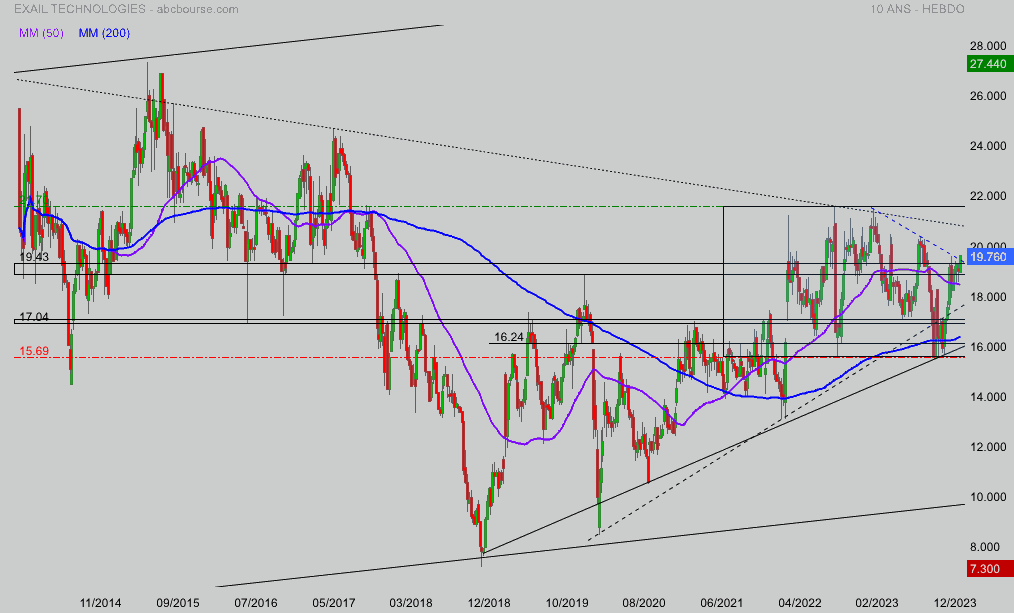Click the 18.000 price axis value

click(988, 297)
